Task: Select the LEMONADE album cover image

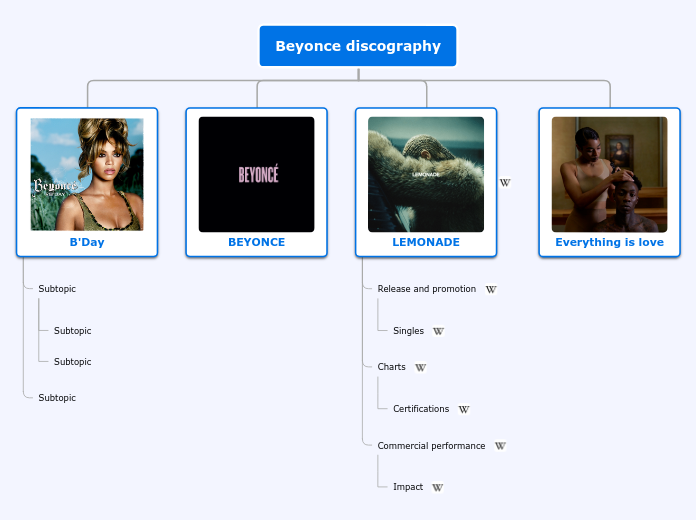Action: click(426, 175)
